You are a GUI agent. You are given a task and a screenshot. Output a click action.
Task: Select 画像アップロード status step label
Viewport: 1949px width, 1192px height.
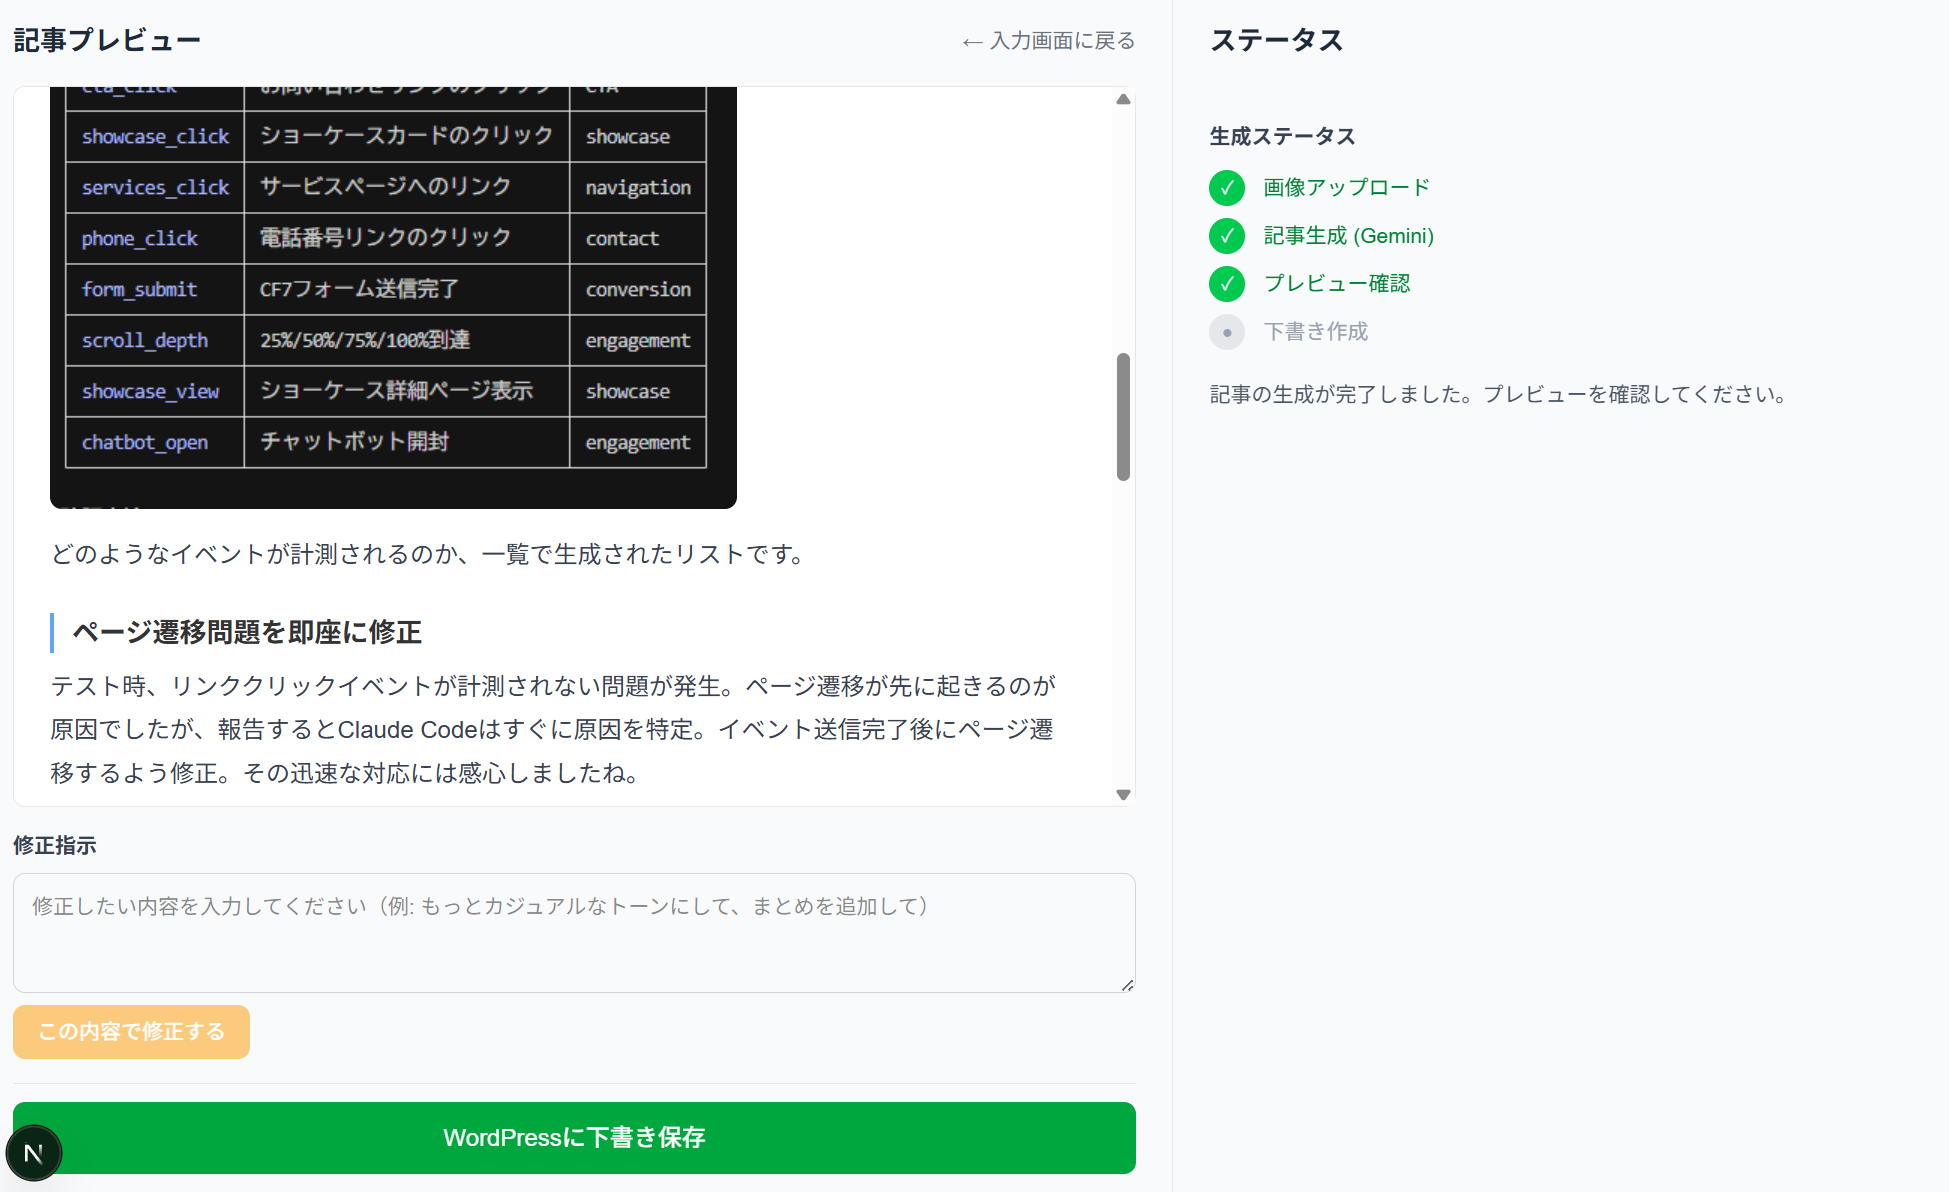[1346, 188]
